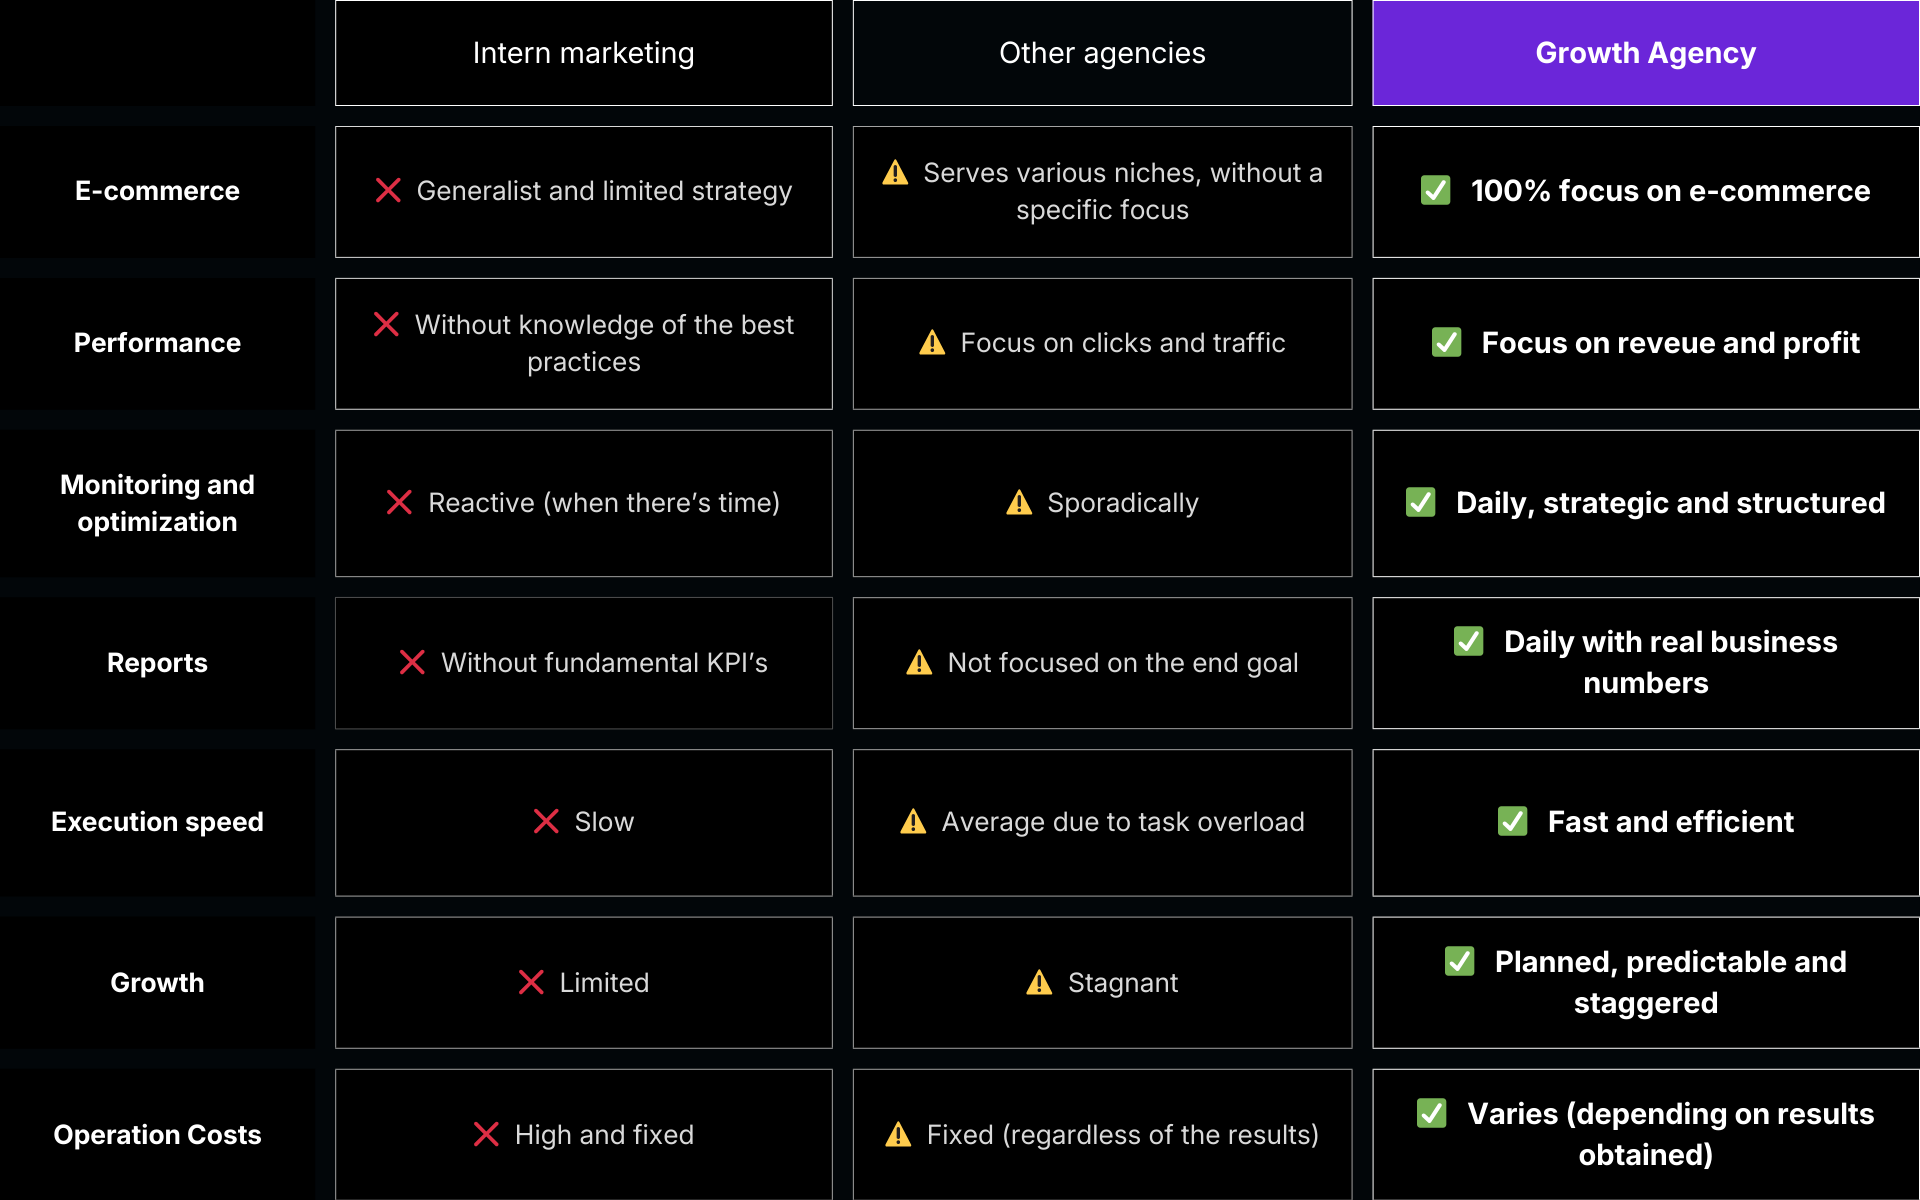Click the Daily, strategic and structured text

click(1670, 503)
